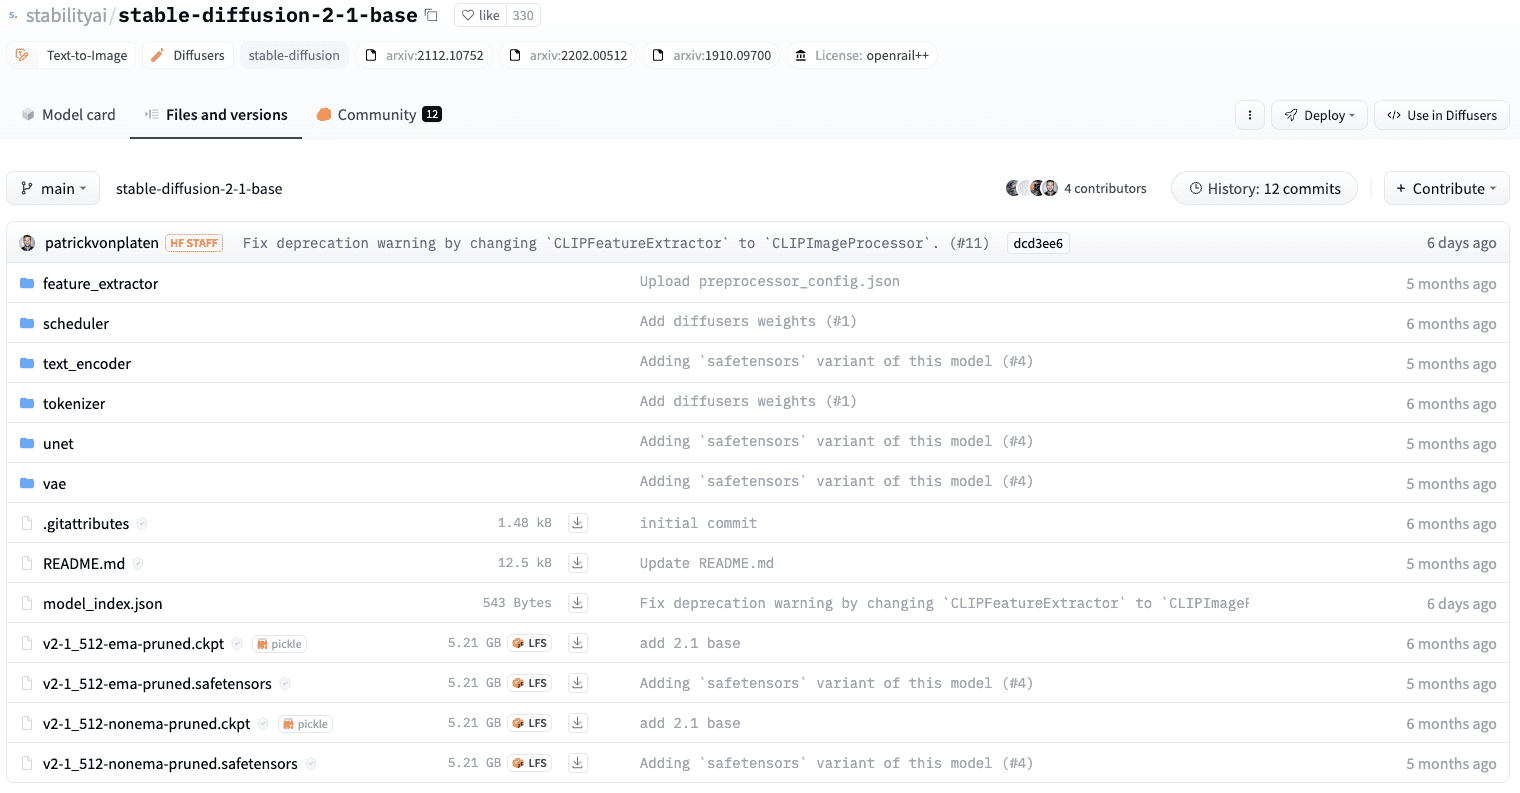Open the Community tab

click(x=379, y=115)
